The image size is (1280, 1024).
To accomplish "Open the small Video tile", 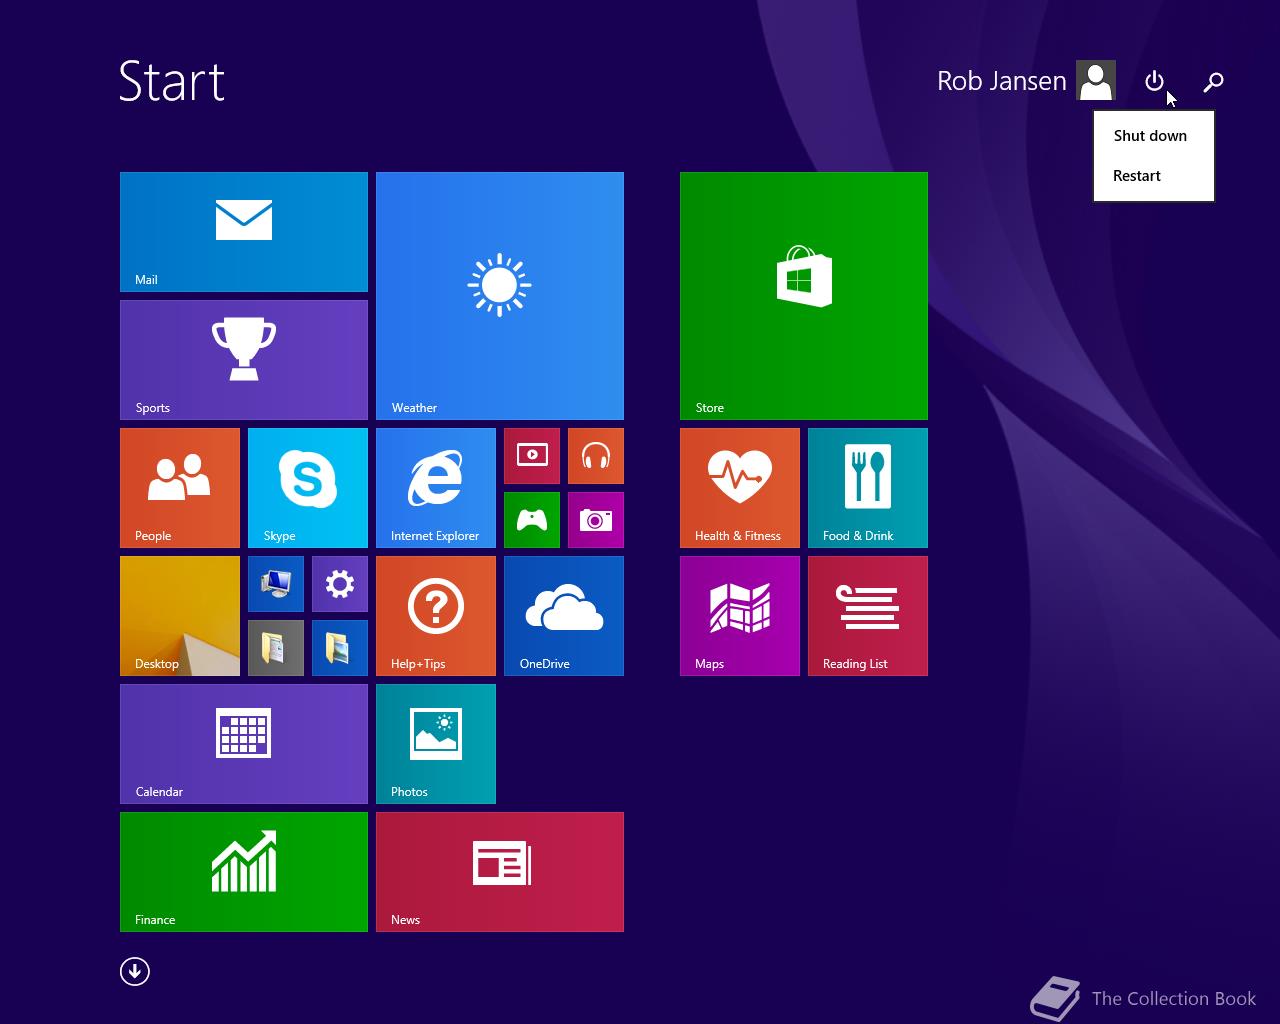I will tap(532, 456).
